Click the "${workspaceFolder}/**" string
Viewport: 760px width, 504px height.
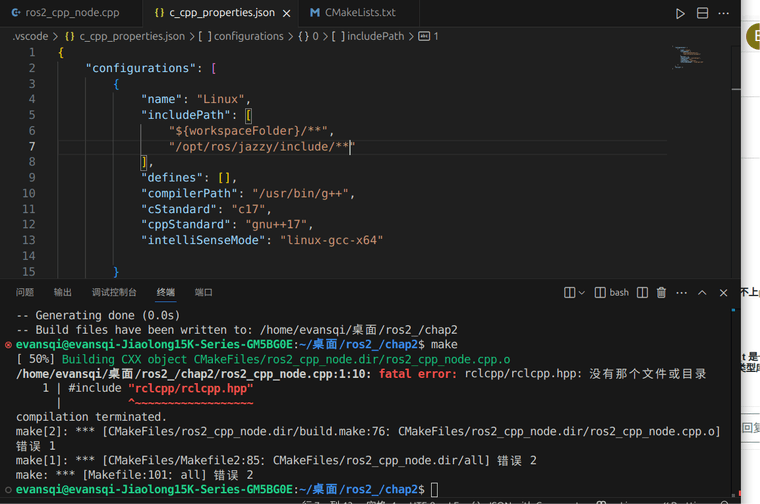click(248, 131)
